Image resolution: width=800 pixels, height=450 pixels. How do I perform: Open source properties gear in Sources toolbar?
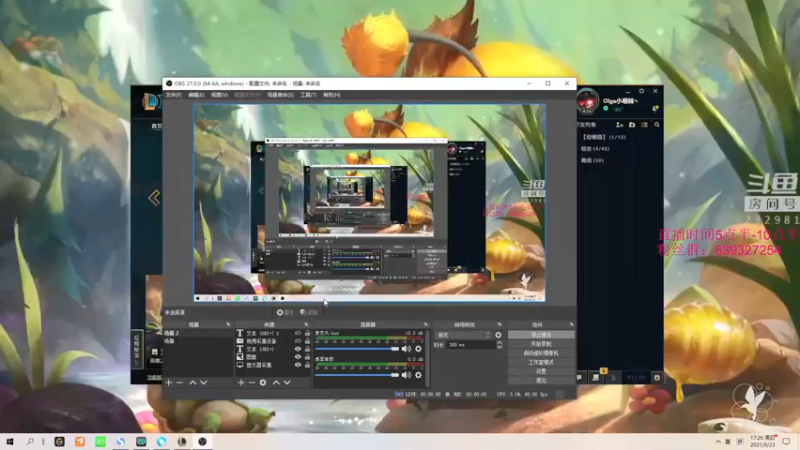click(263, 383)
